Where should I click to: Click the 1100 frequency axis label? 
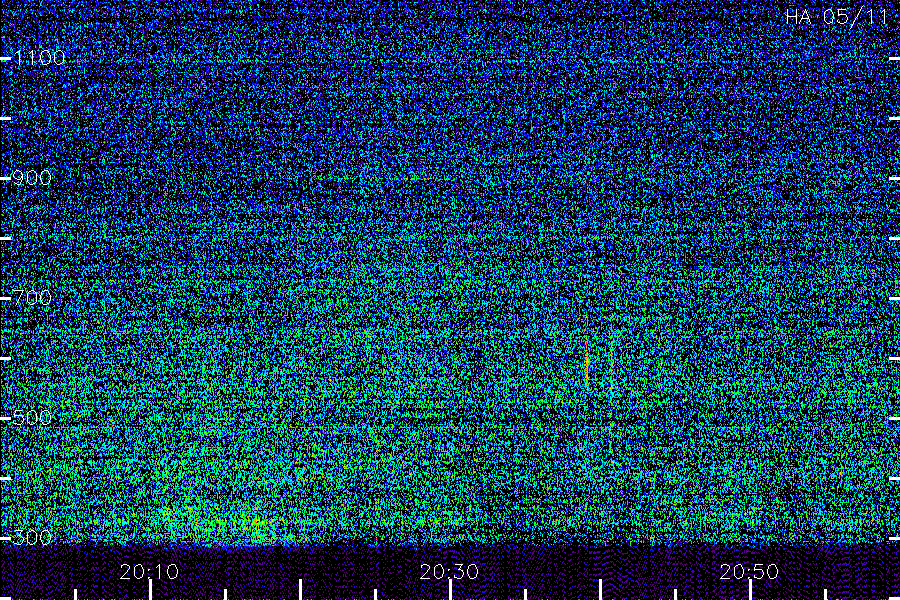pos(40,58)
